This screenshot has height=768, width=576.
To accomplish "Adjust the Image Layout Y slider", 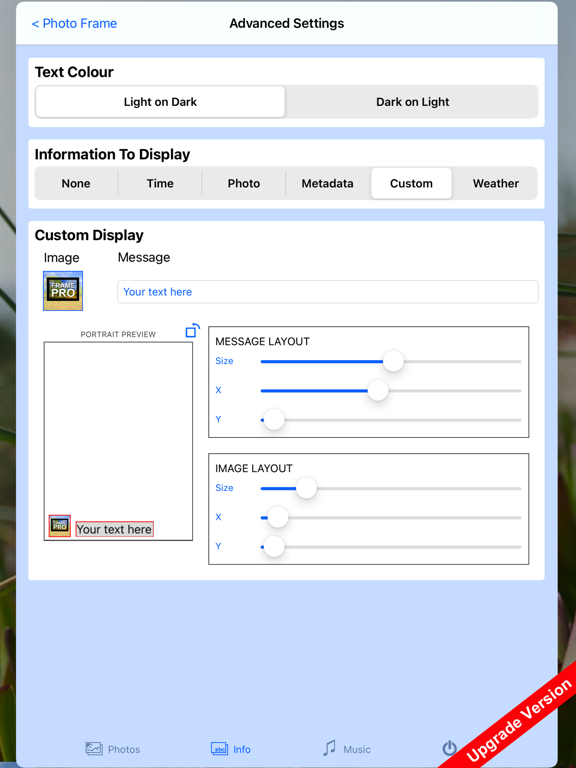I will pyautogui.click(x=274, y=547).
